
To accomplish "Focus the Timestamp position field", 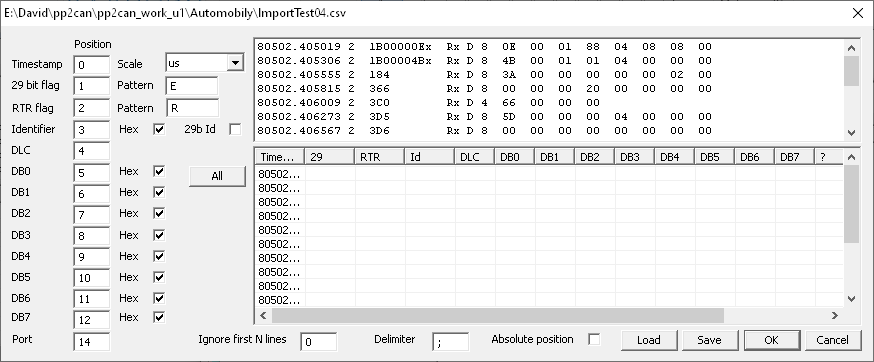I will pyautogui.click(x=91, y=65).
